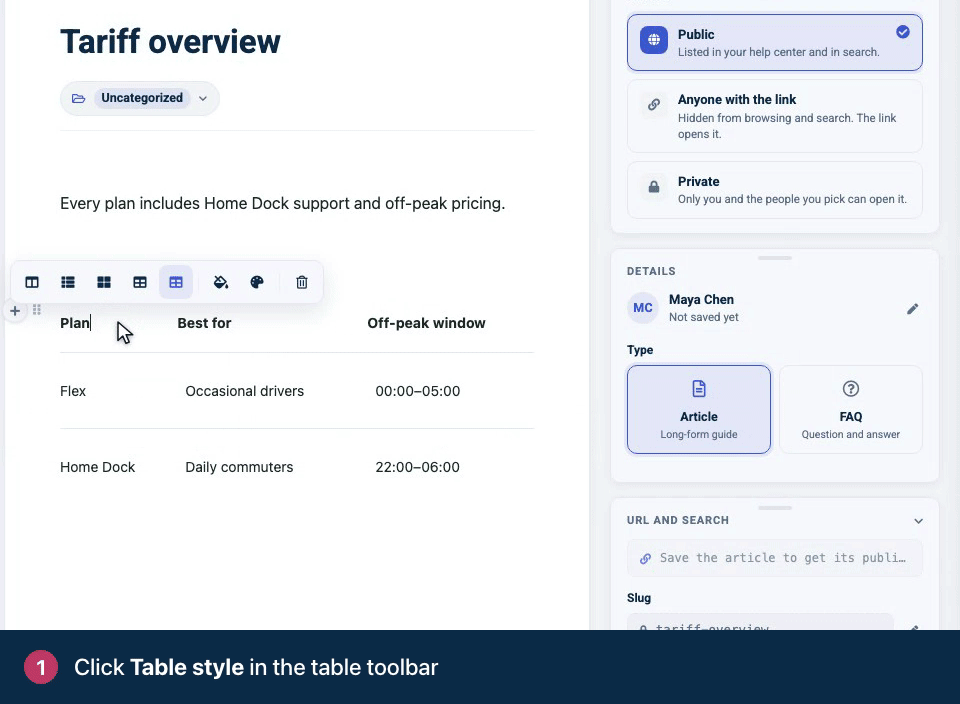The image size is (960, 704).
Task: Click the plus button beside the table
Action: (15, 311)
